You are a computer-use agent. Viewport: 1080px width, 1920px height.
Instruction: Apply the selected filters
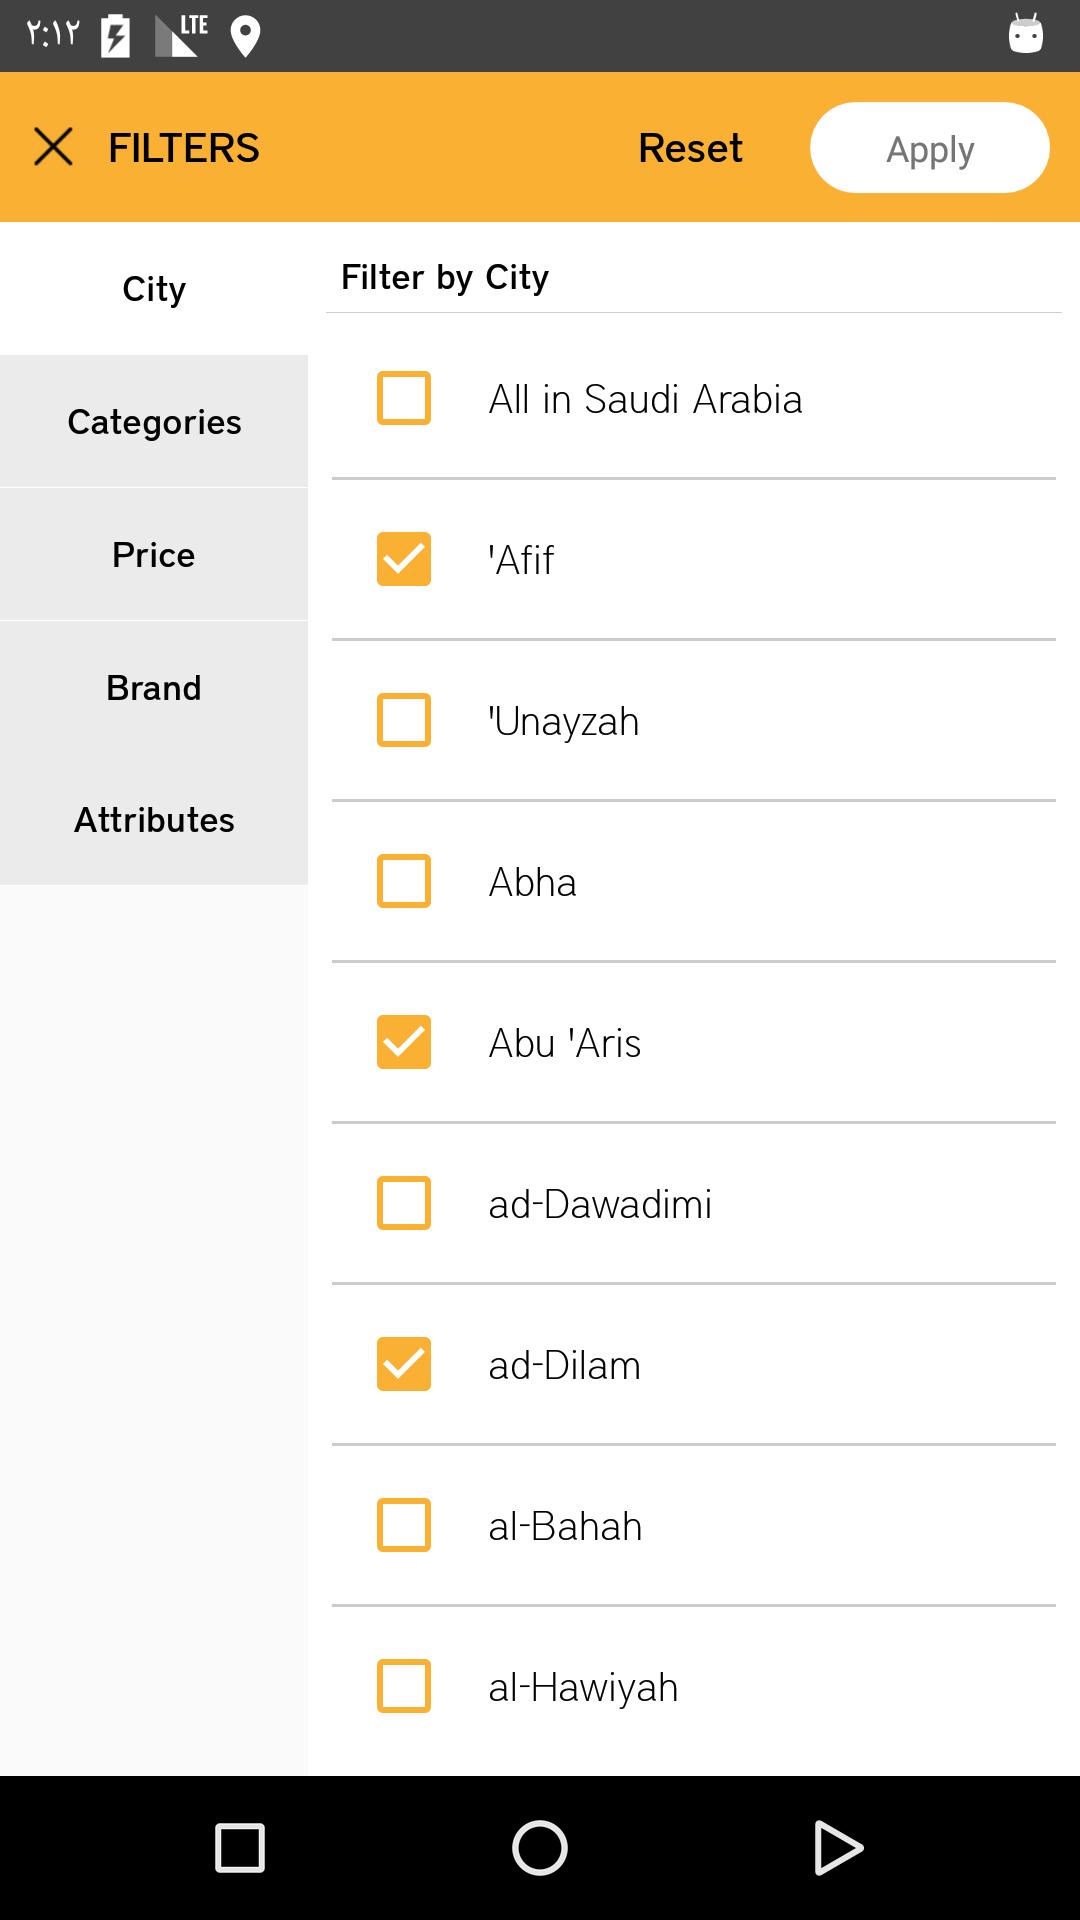point(930,148)
